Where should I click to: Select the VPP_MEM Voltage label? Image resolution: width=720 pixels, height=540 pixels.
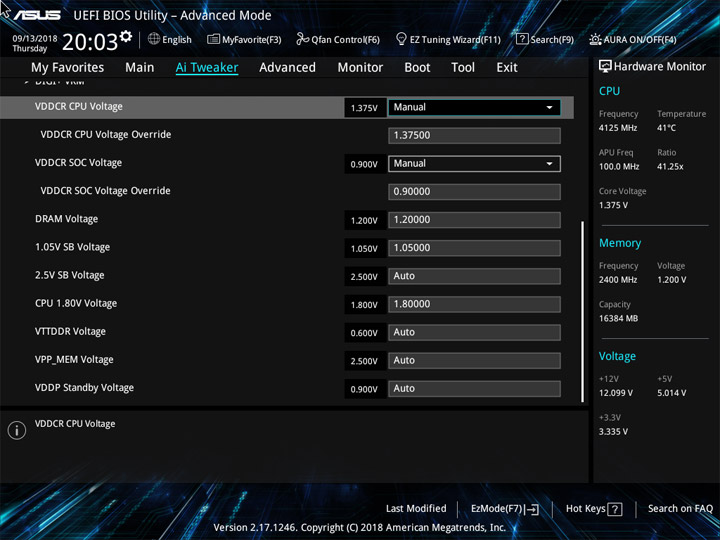pos(74,360)
